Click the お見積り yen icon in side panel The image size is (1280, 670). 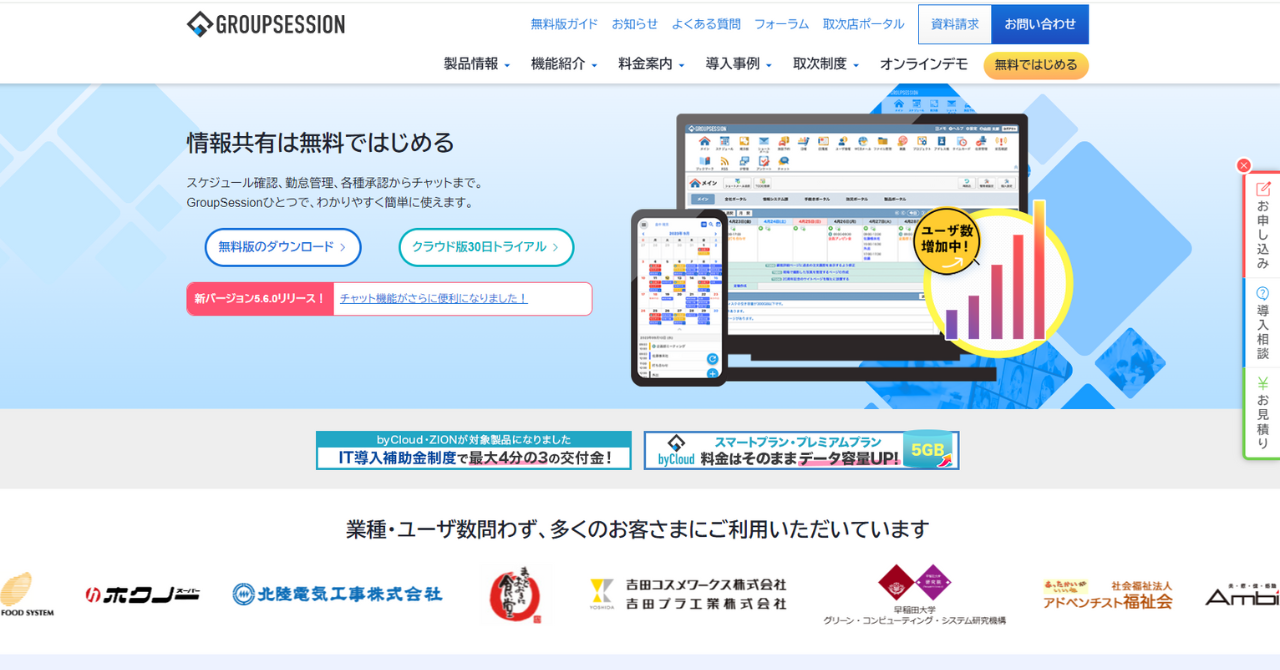tap(1263, 383)
